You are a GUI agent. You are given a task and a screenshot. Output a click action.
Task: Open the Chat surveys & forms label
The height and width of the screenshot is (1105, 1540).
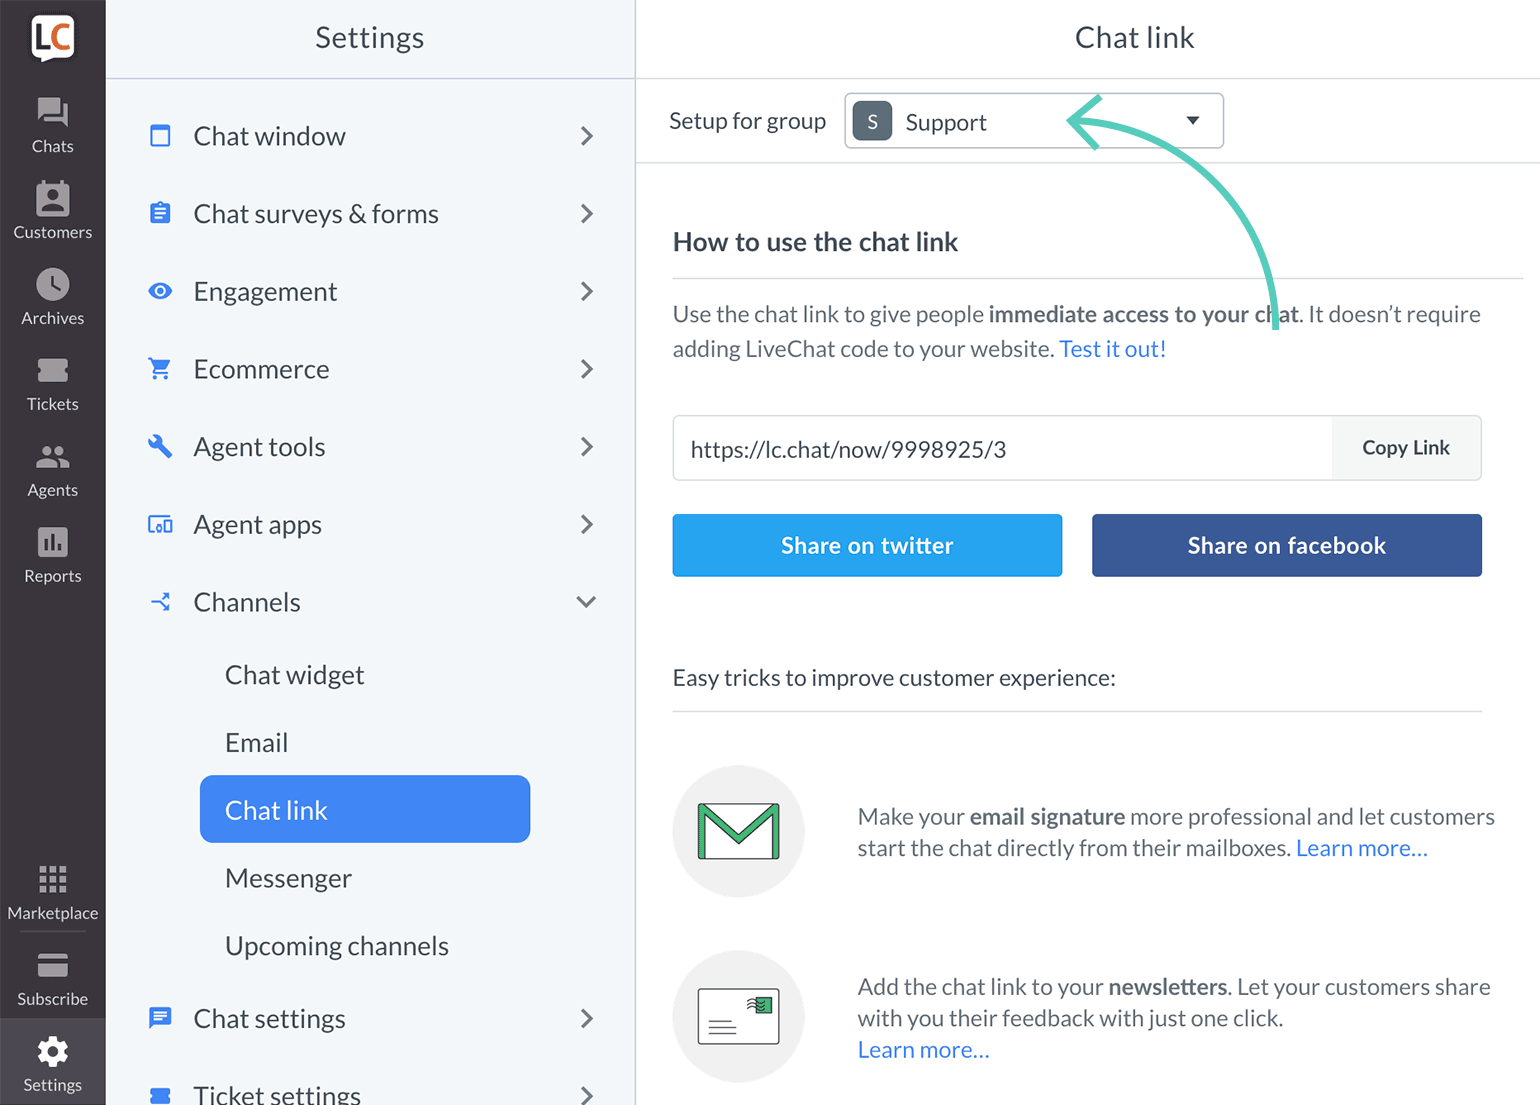click(316, 213)
